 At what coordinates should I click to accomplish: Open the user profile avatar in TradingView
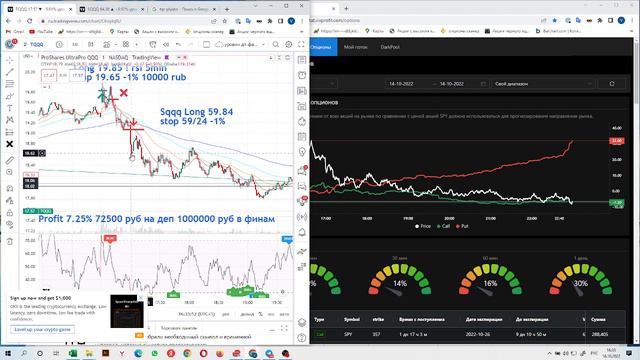[10, 44]
